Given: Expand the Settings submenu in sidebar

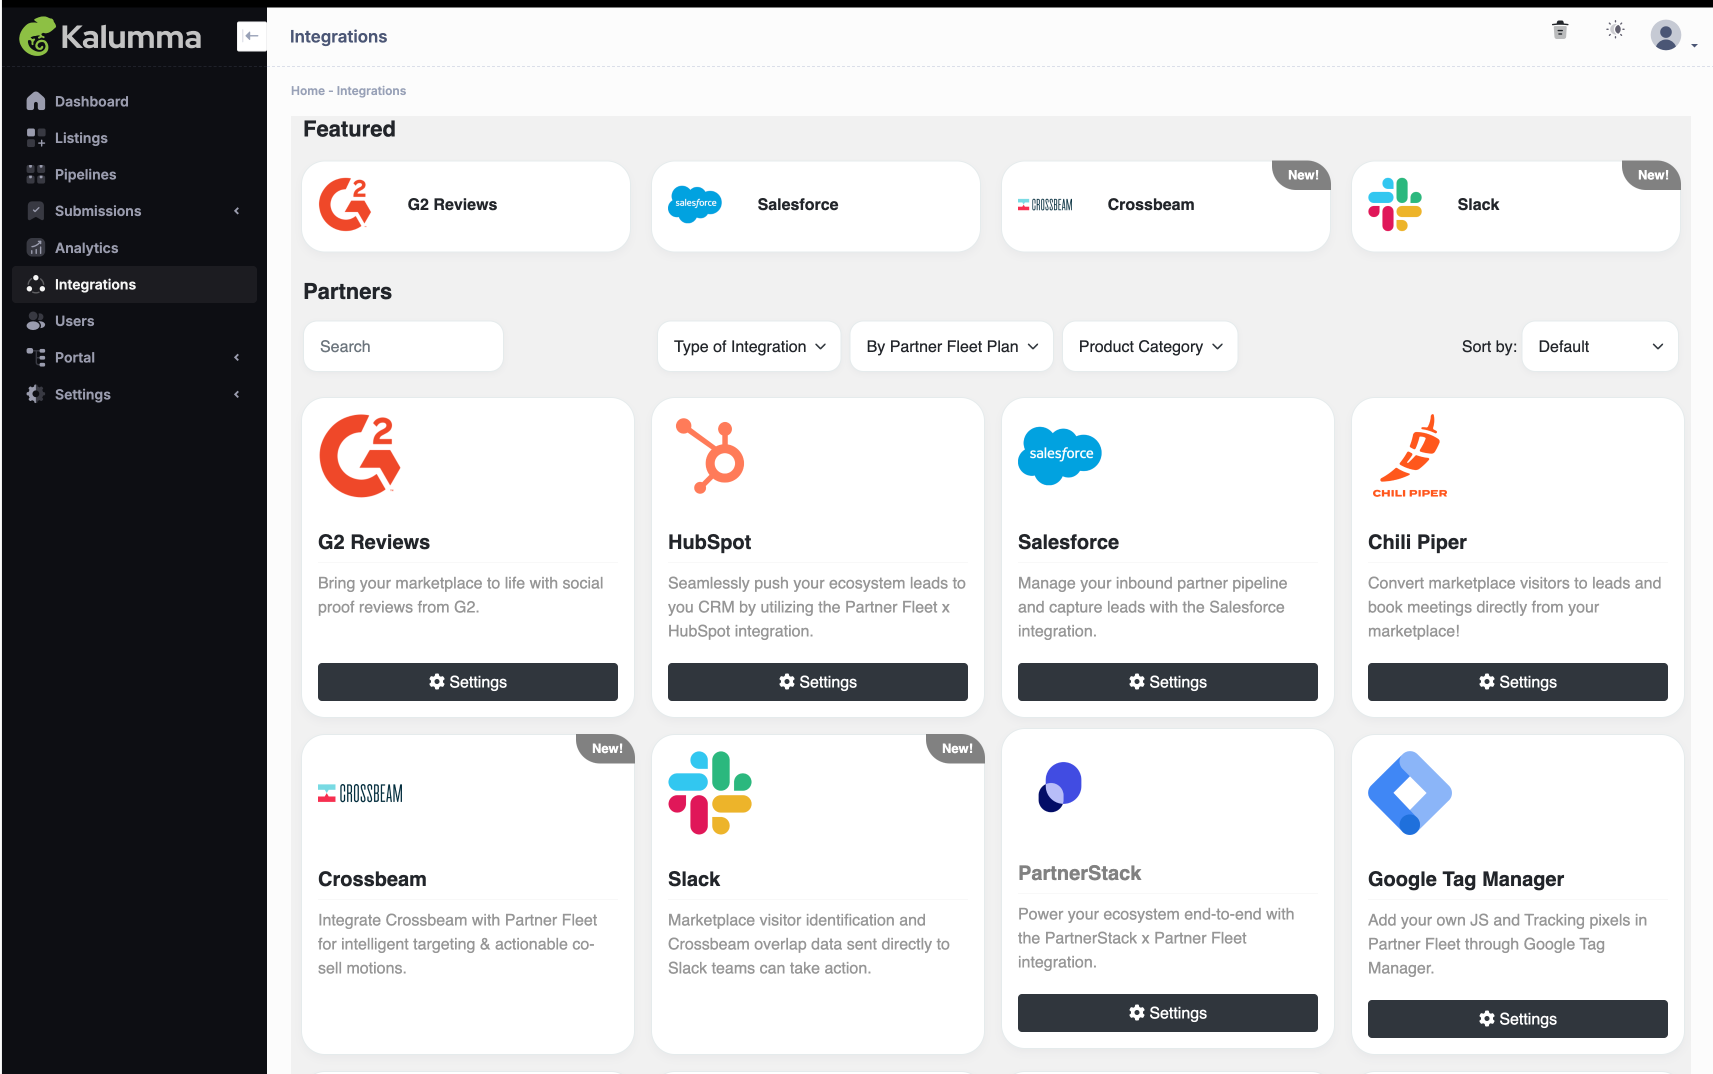Looking at the screenshot, I should [x=237, y=394].
